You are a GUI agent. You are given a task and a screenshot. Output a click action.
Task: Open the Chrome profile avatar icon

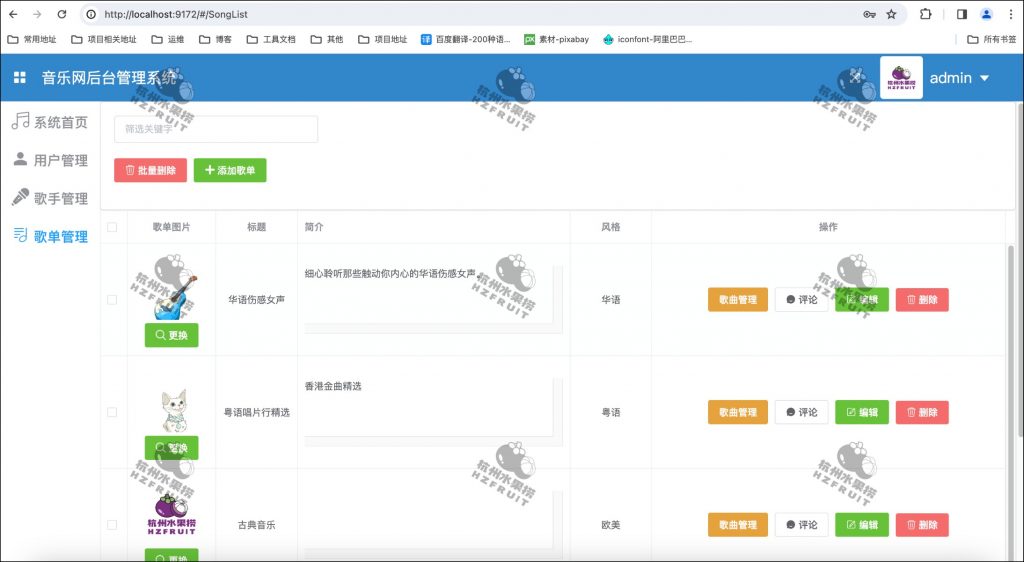(x=986, y=14)
